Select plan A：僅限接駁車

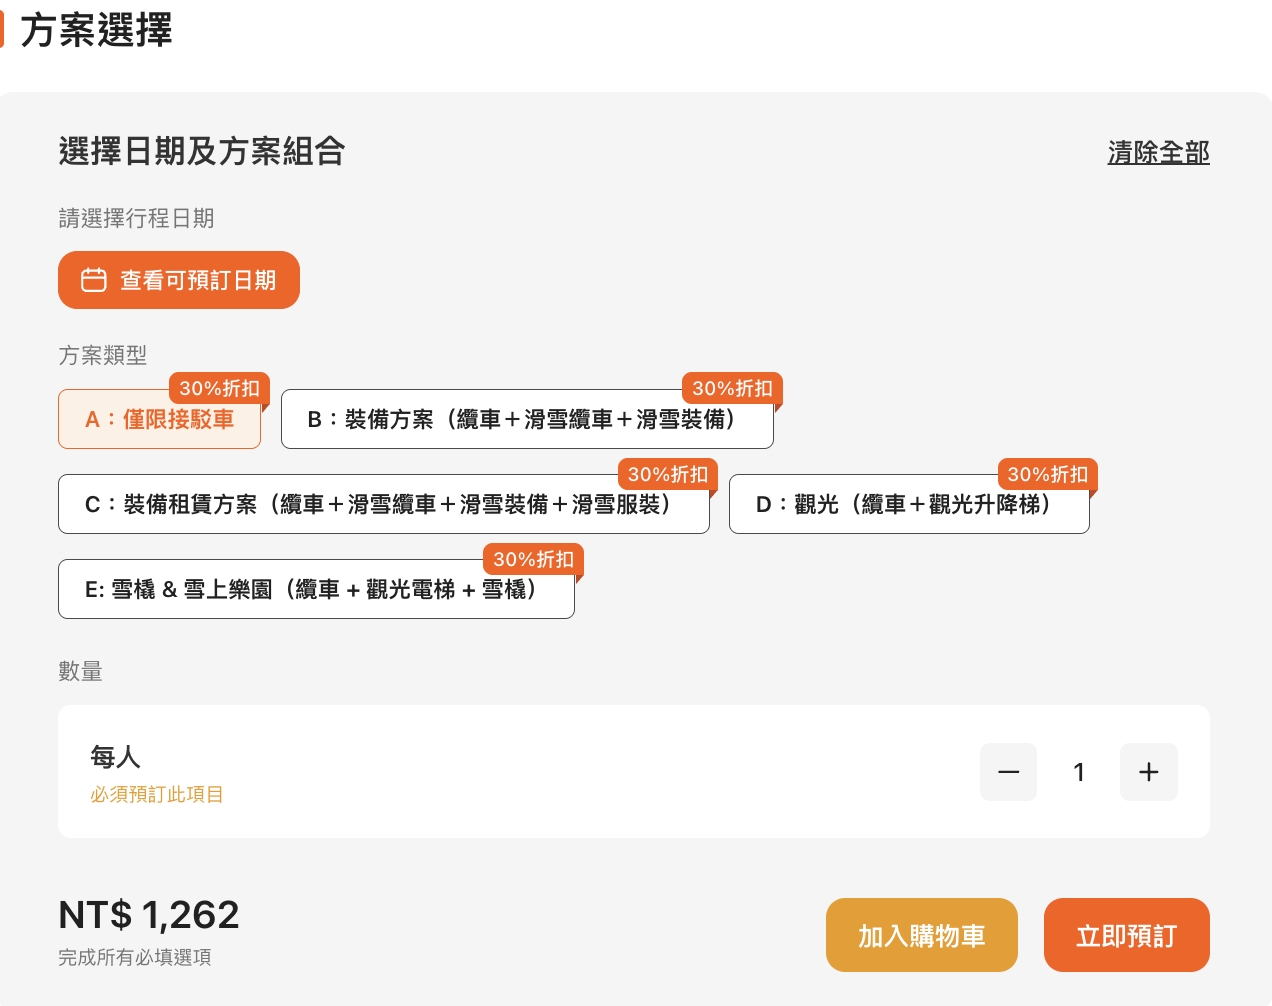159,420
